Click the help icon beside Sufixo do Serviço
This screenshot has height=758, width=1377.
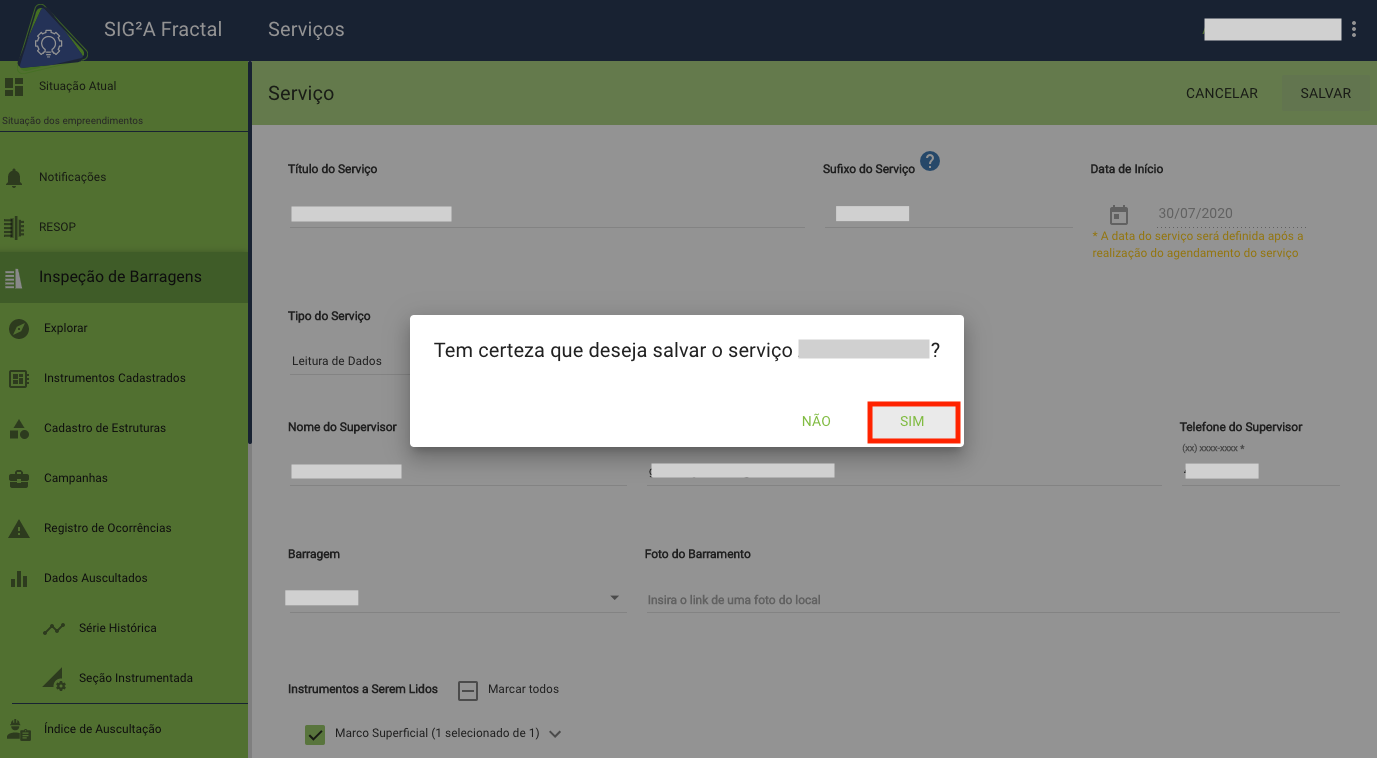(x=930, y=161)
